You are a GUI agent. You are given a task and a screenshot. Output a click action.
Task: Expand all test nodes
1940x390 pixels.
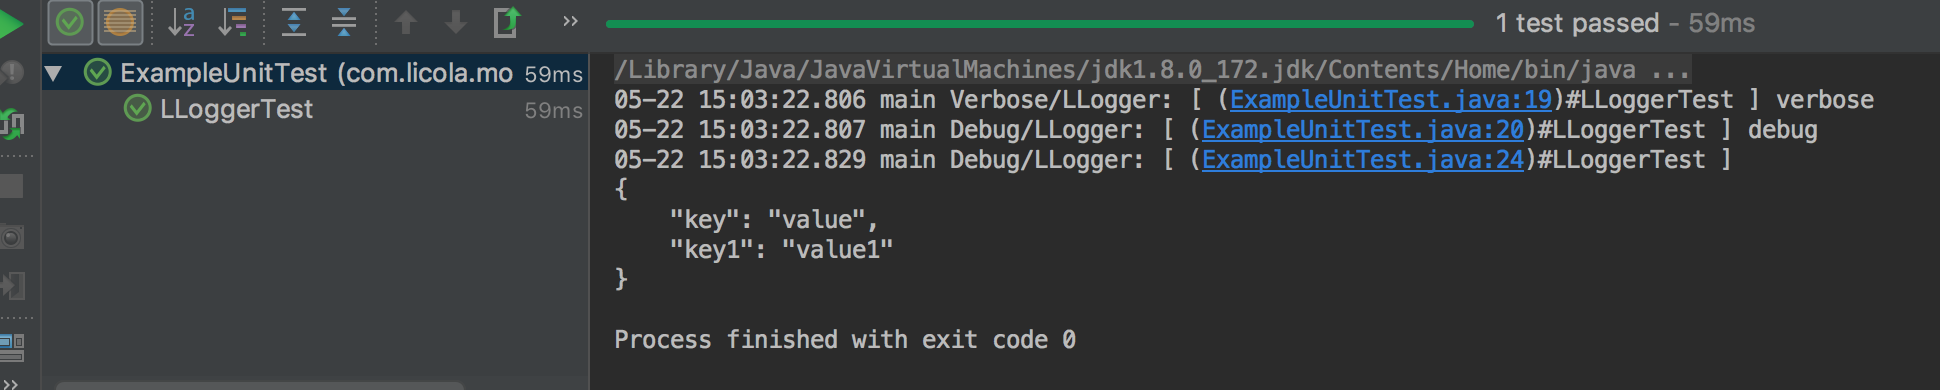[294, 22]
